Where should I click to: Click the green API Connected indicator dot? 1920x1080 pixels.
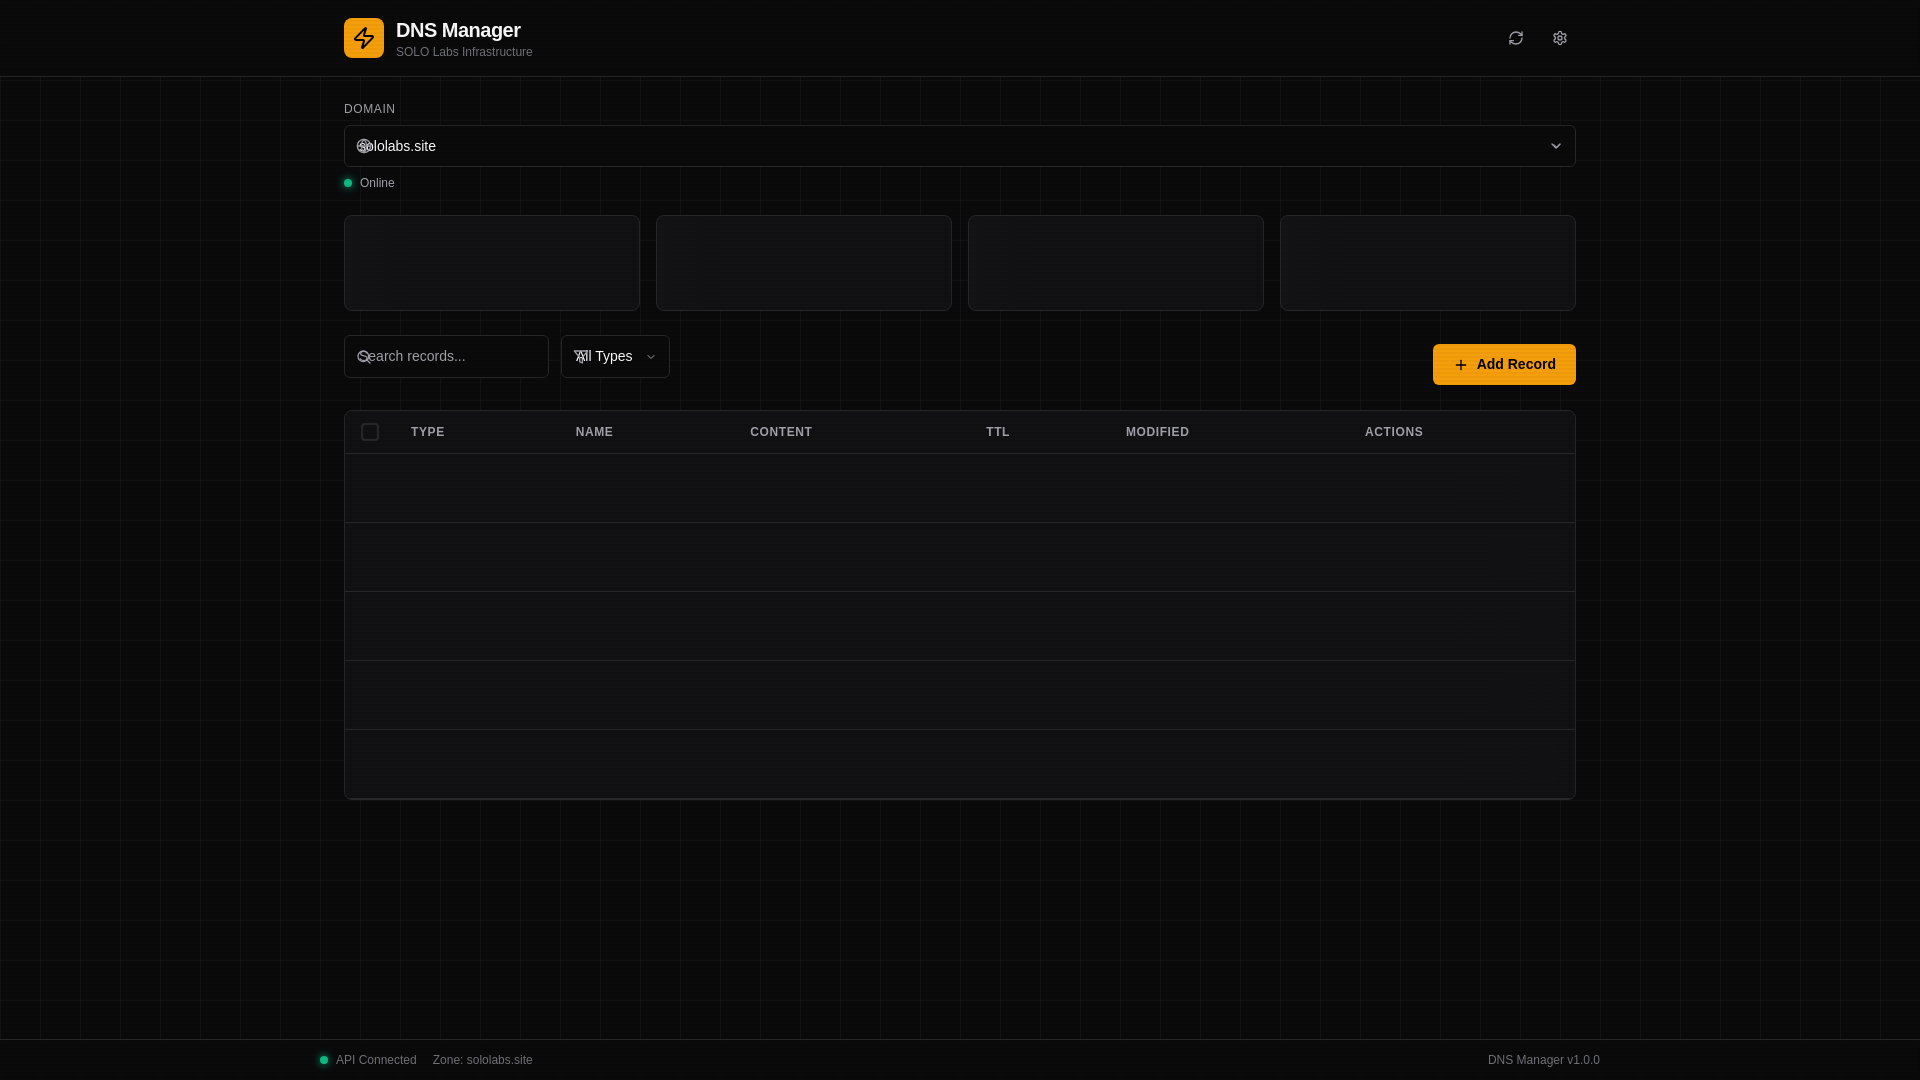[324, 1060]
